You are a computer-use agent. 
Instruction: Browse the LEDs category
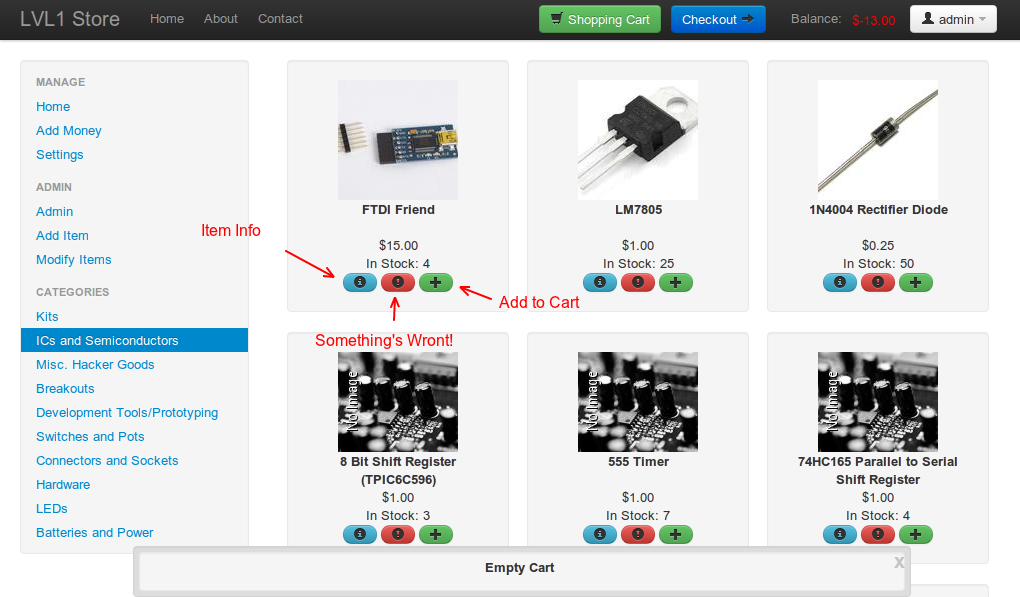pos(51,509)
